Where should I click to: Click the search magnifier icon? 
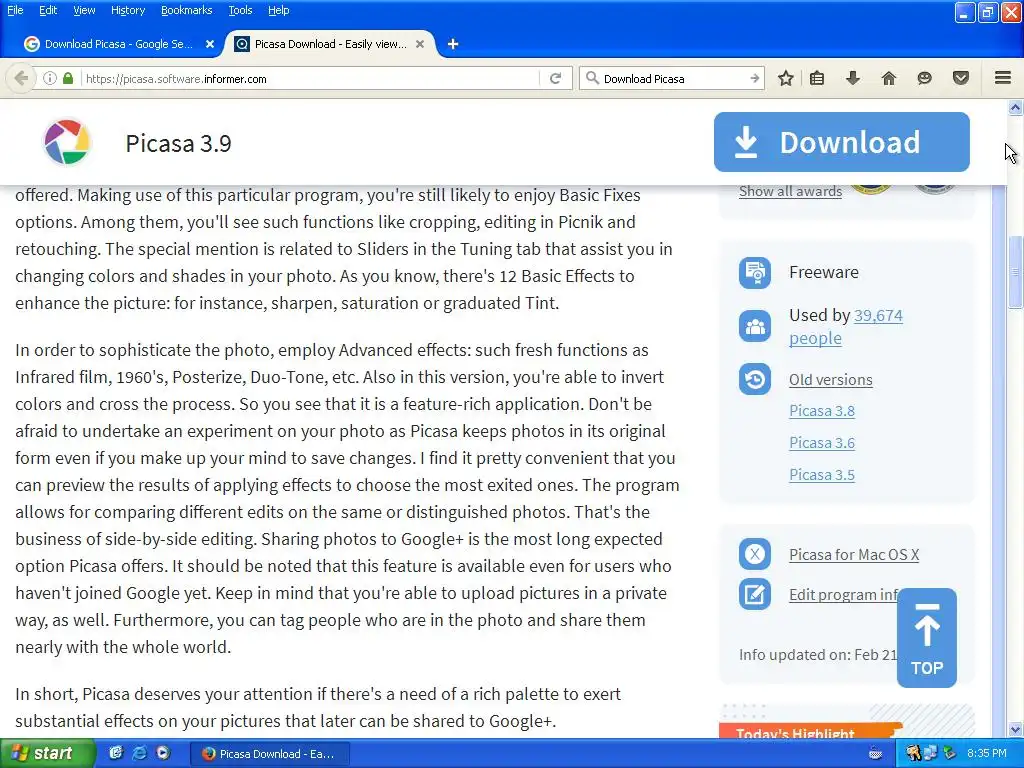pos(592,78)
